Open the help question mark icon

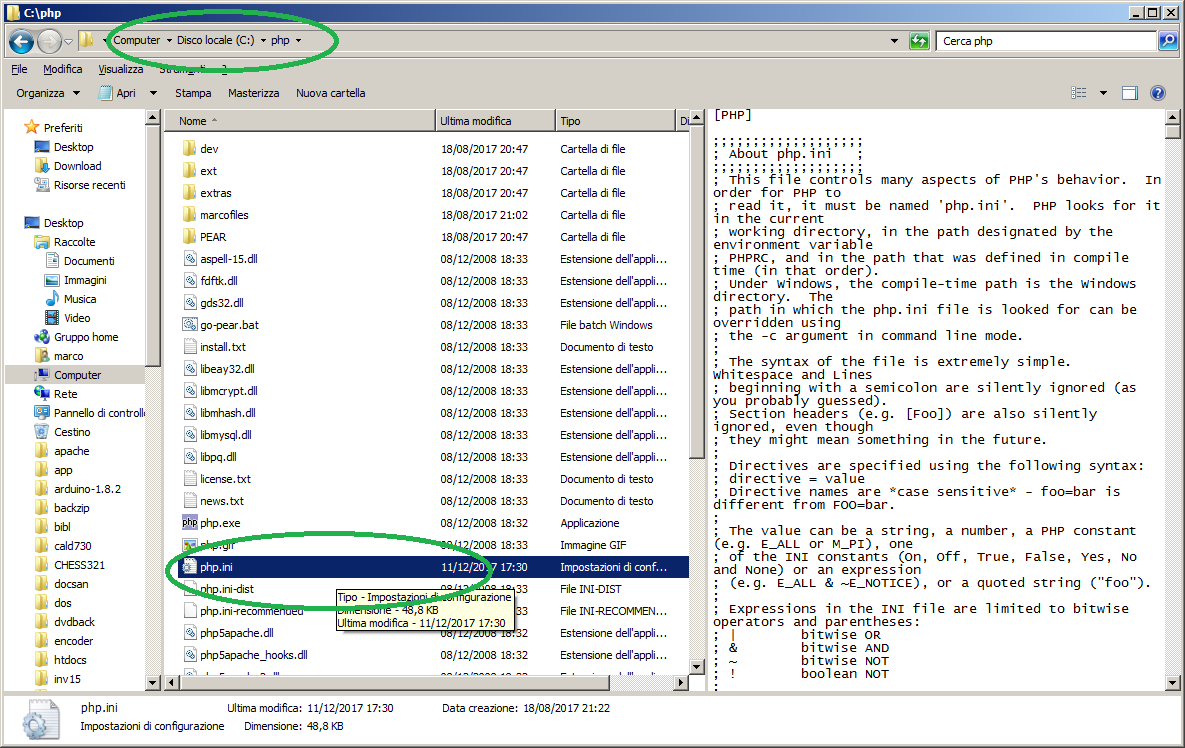click(x=1158, y=93)
